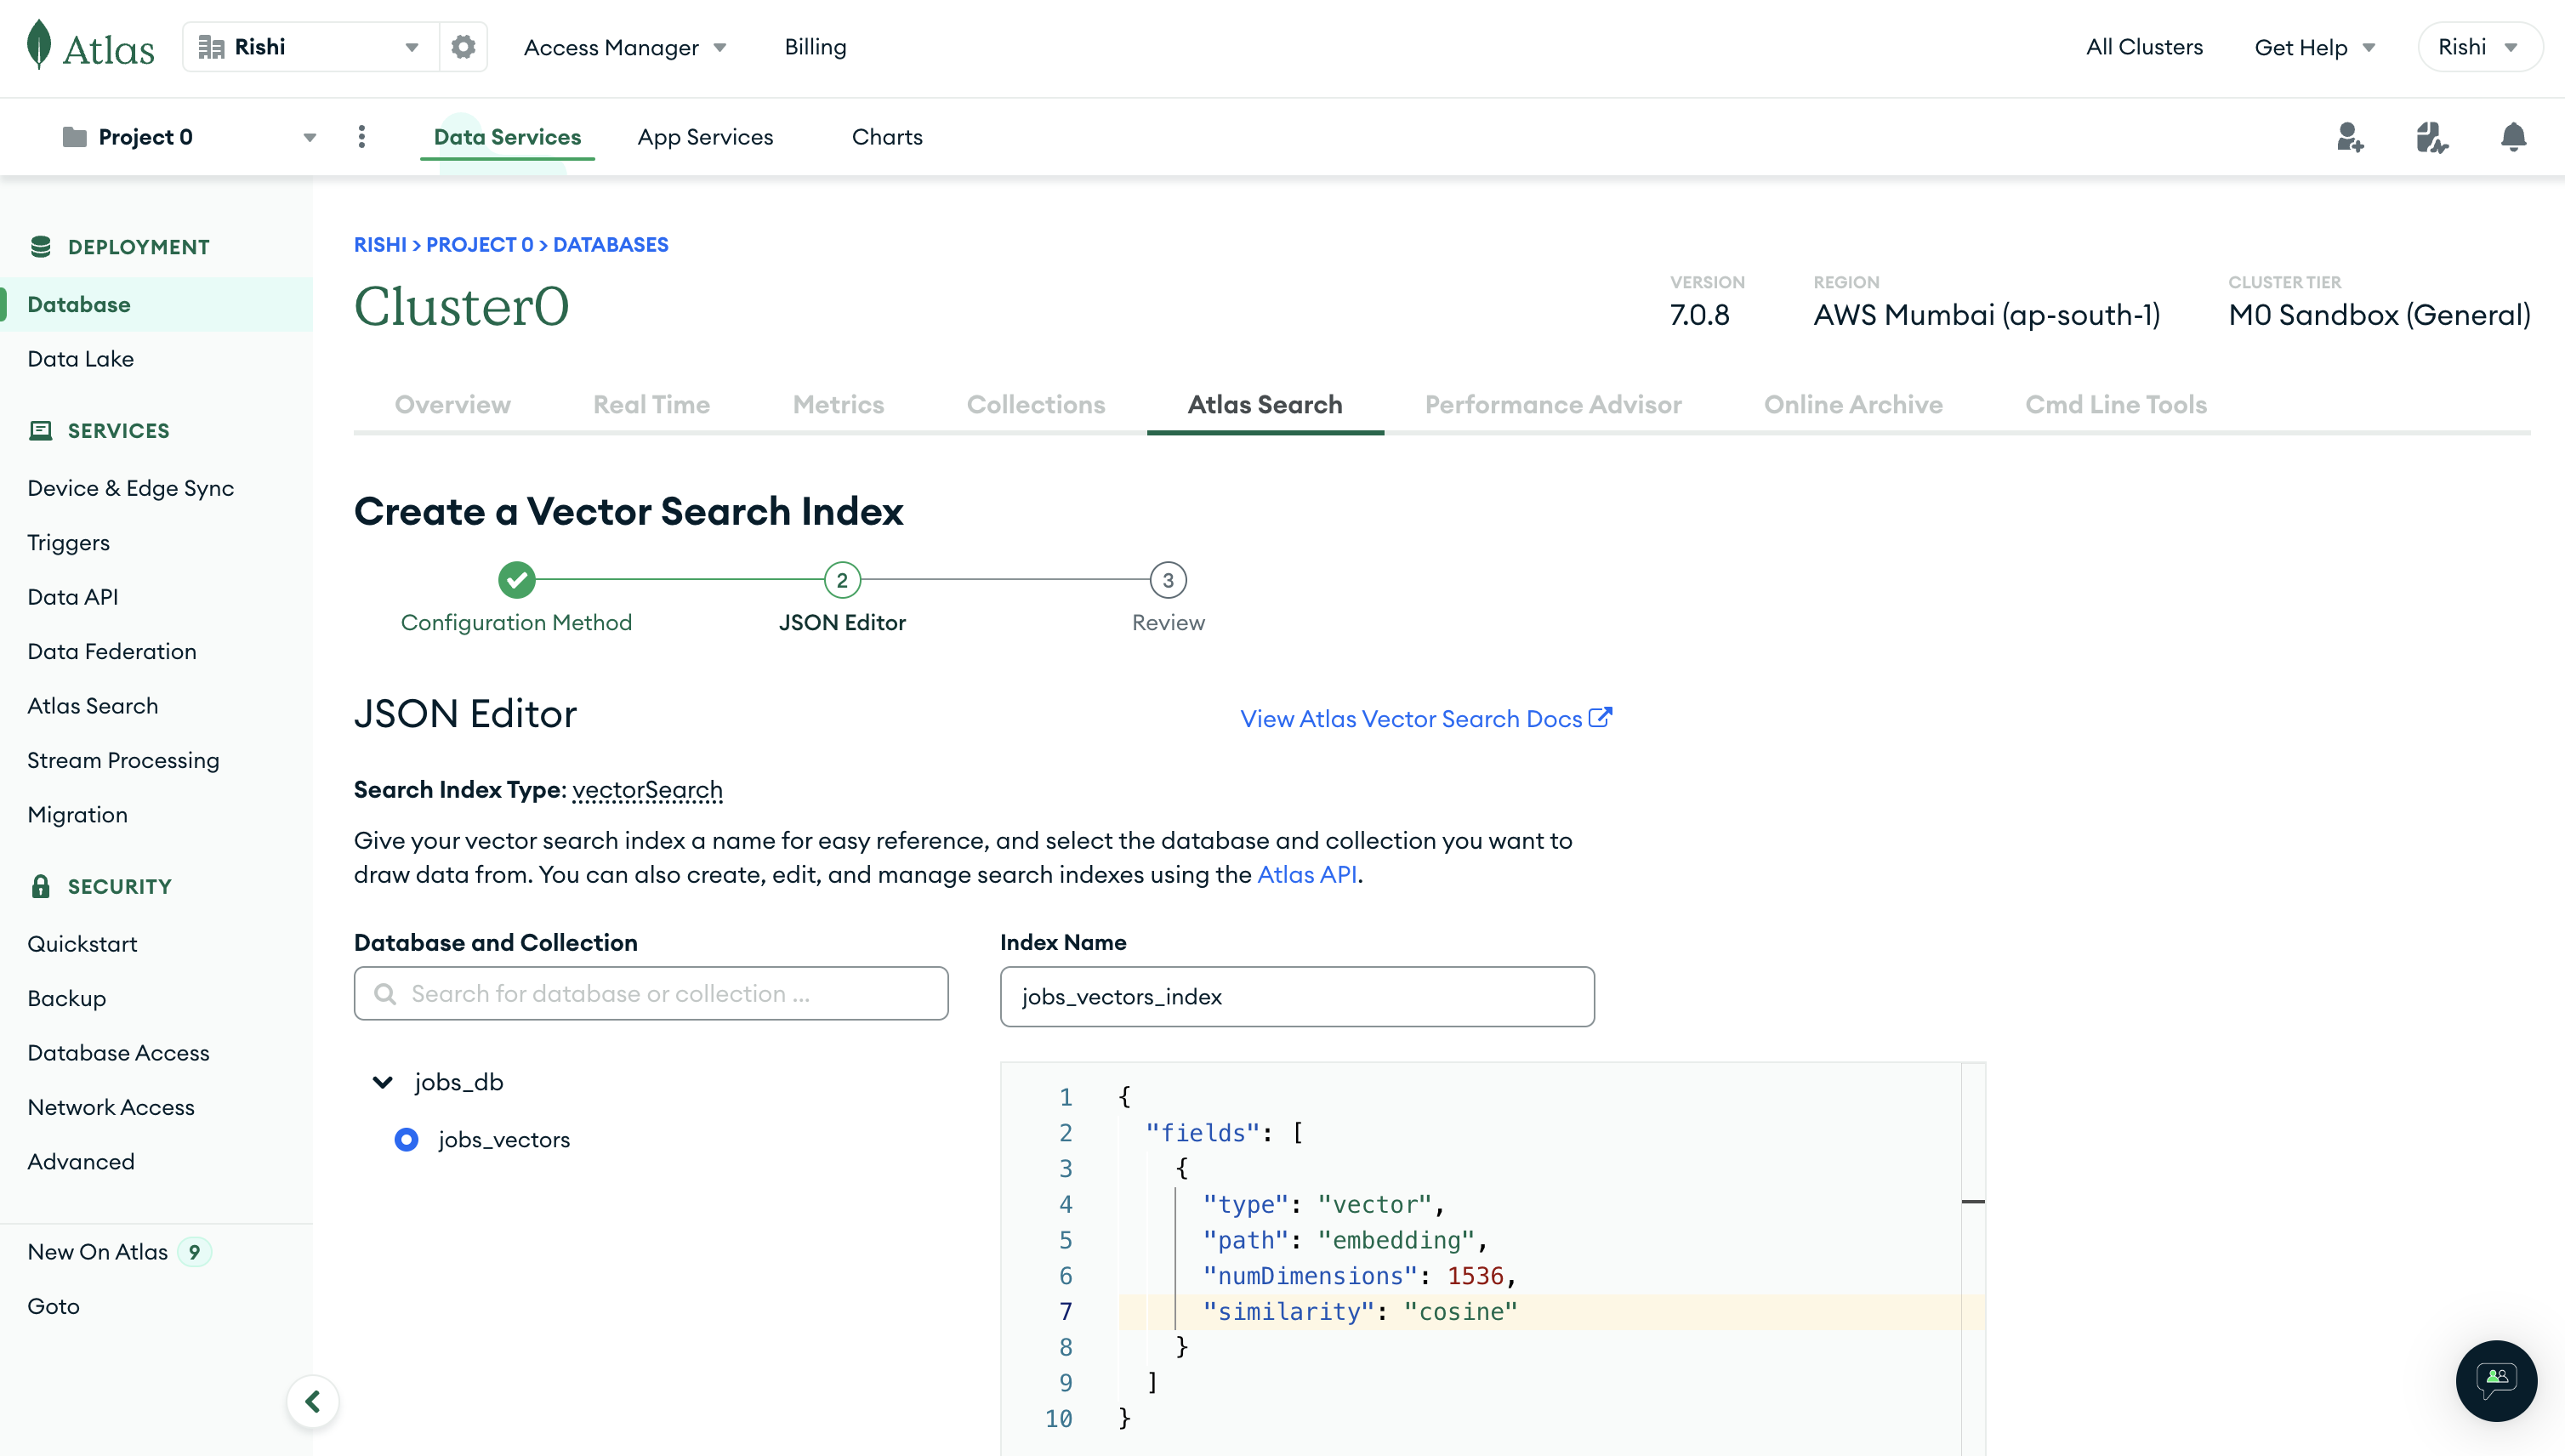Open Network Access
The image size is (2565, 1456).
[x=111, y=1107]
